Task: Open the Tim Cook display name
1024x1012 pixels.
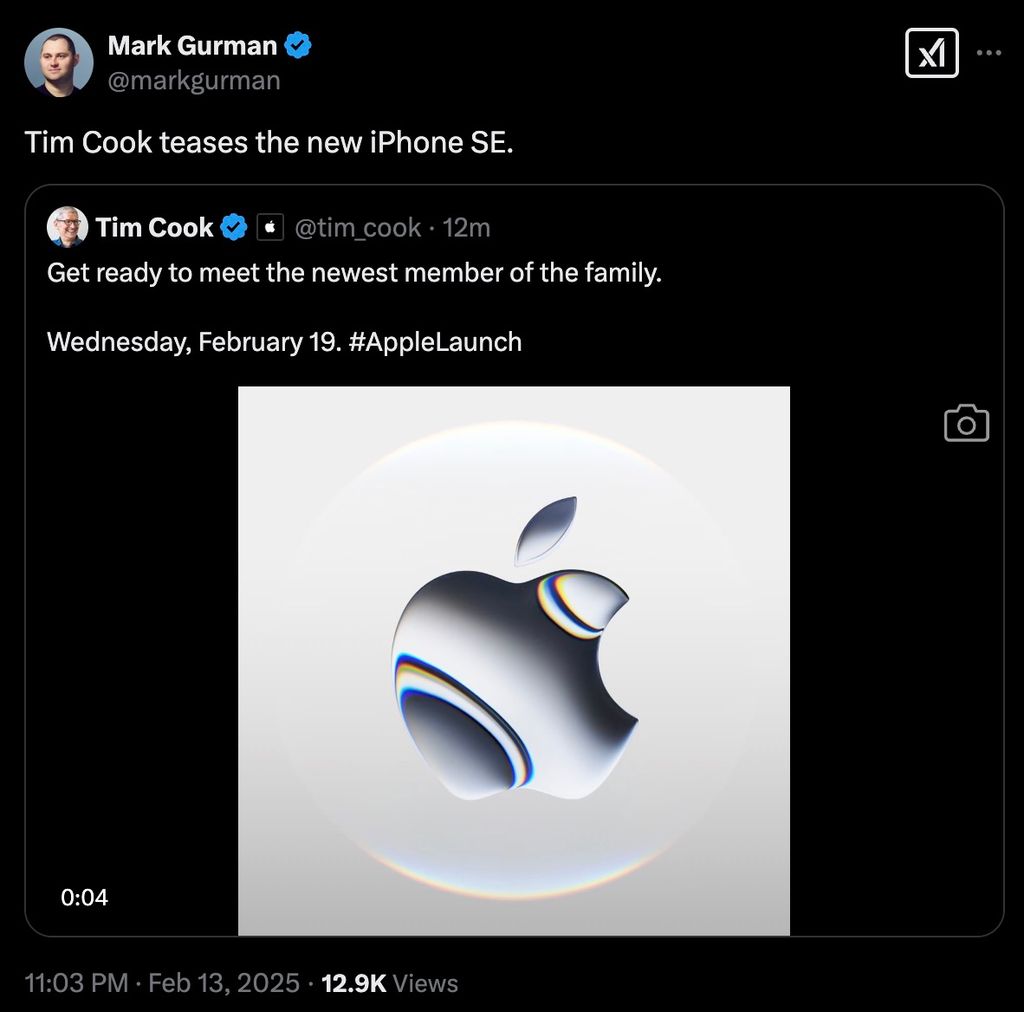Action: pyautogui.click(x=154, y=227)
